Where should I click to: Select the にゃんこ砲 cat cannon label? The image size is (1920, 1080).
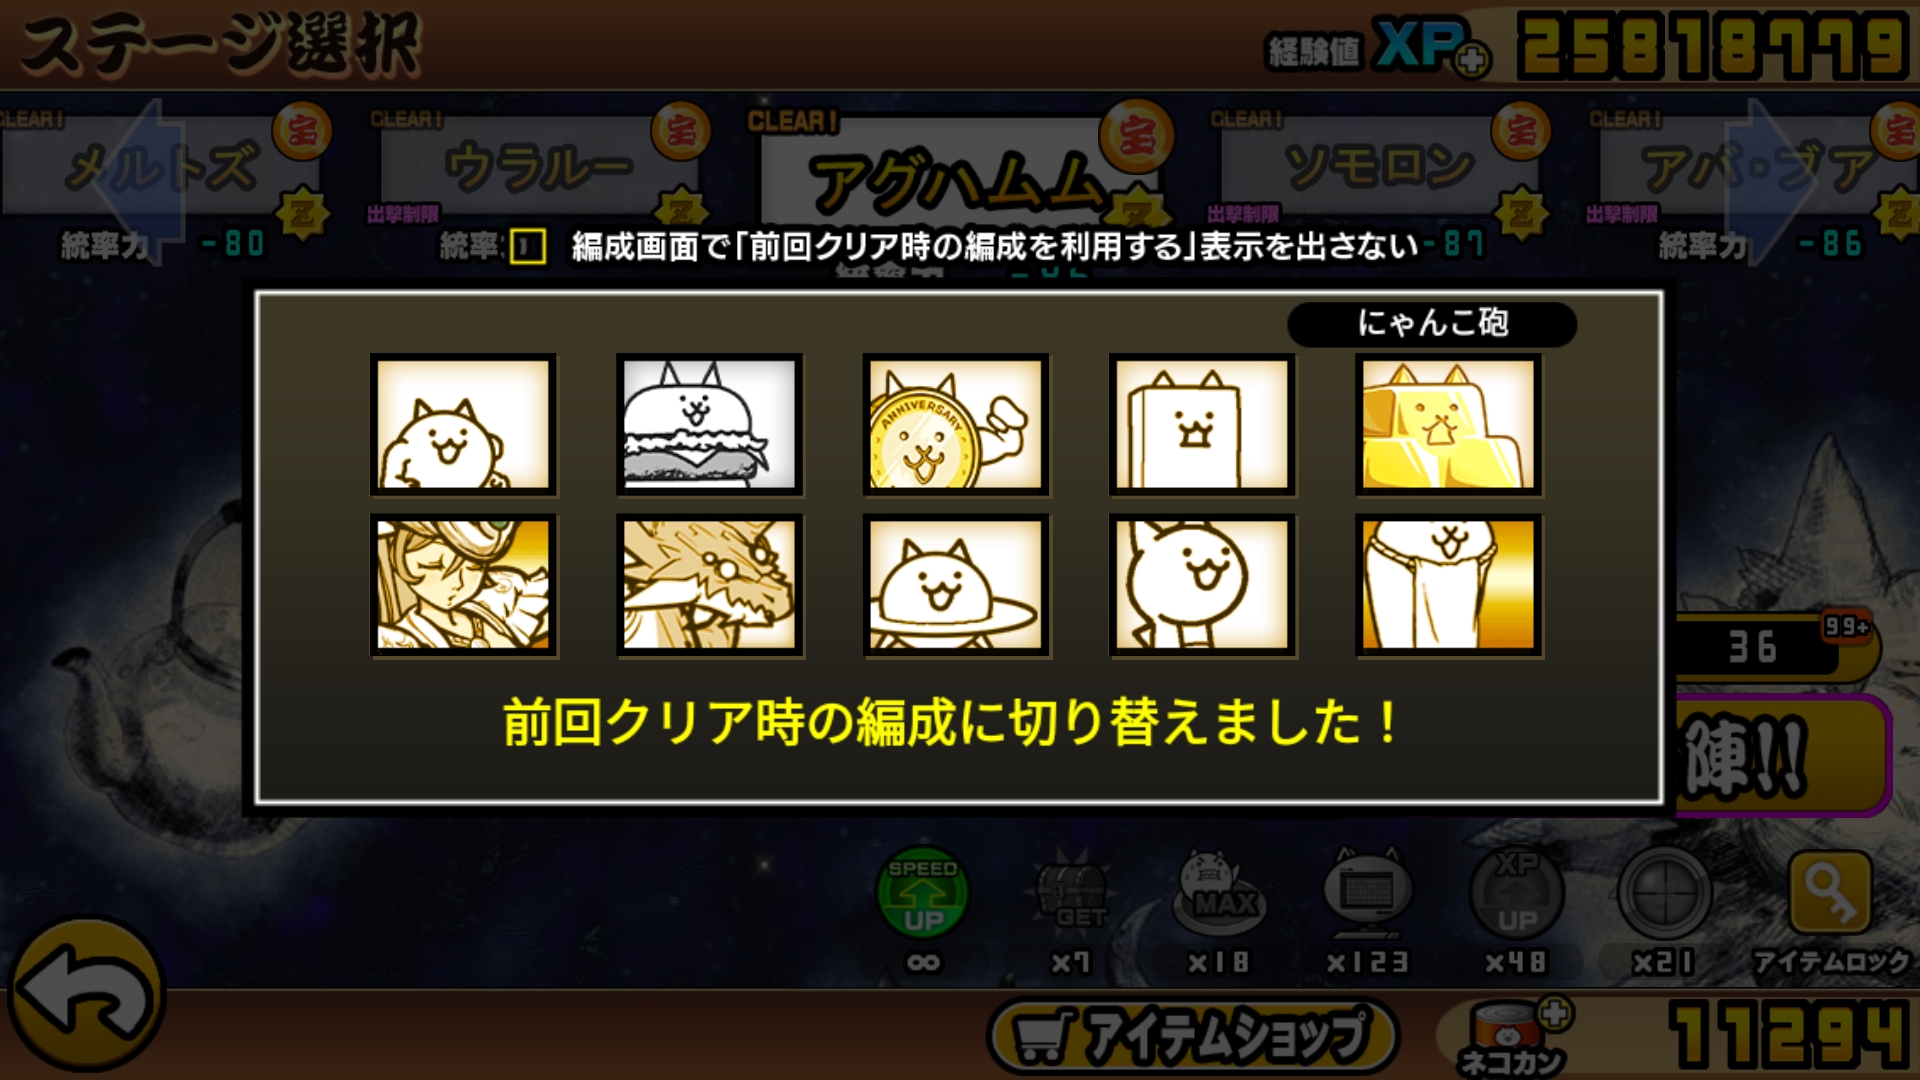pos(1432,324)
